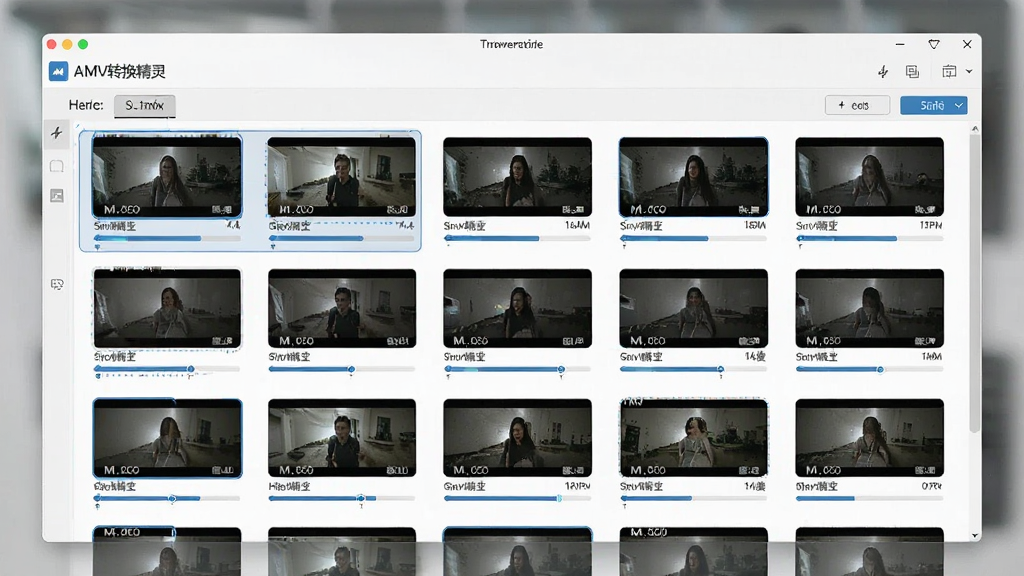Viewport: 1024px width, 576px height.
Task: Click the blue AMV转换精灵 app logo icon
Action: point(58,71)
